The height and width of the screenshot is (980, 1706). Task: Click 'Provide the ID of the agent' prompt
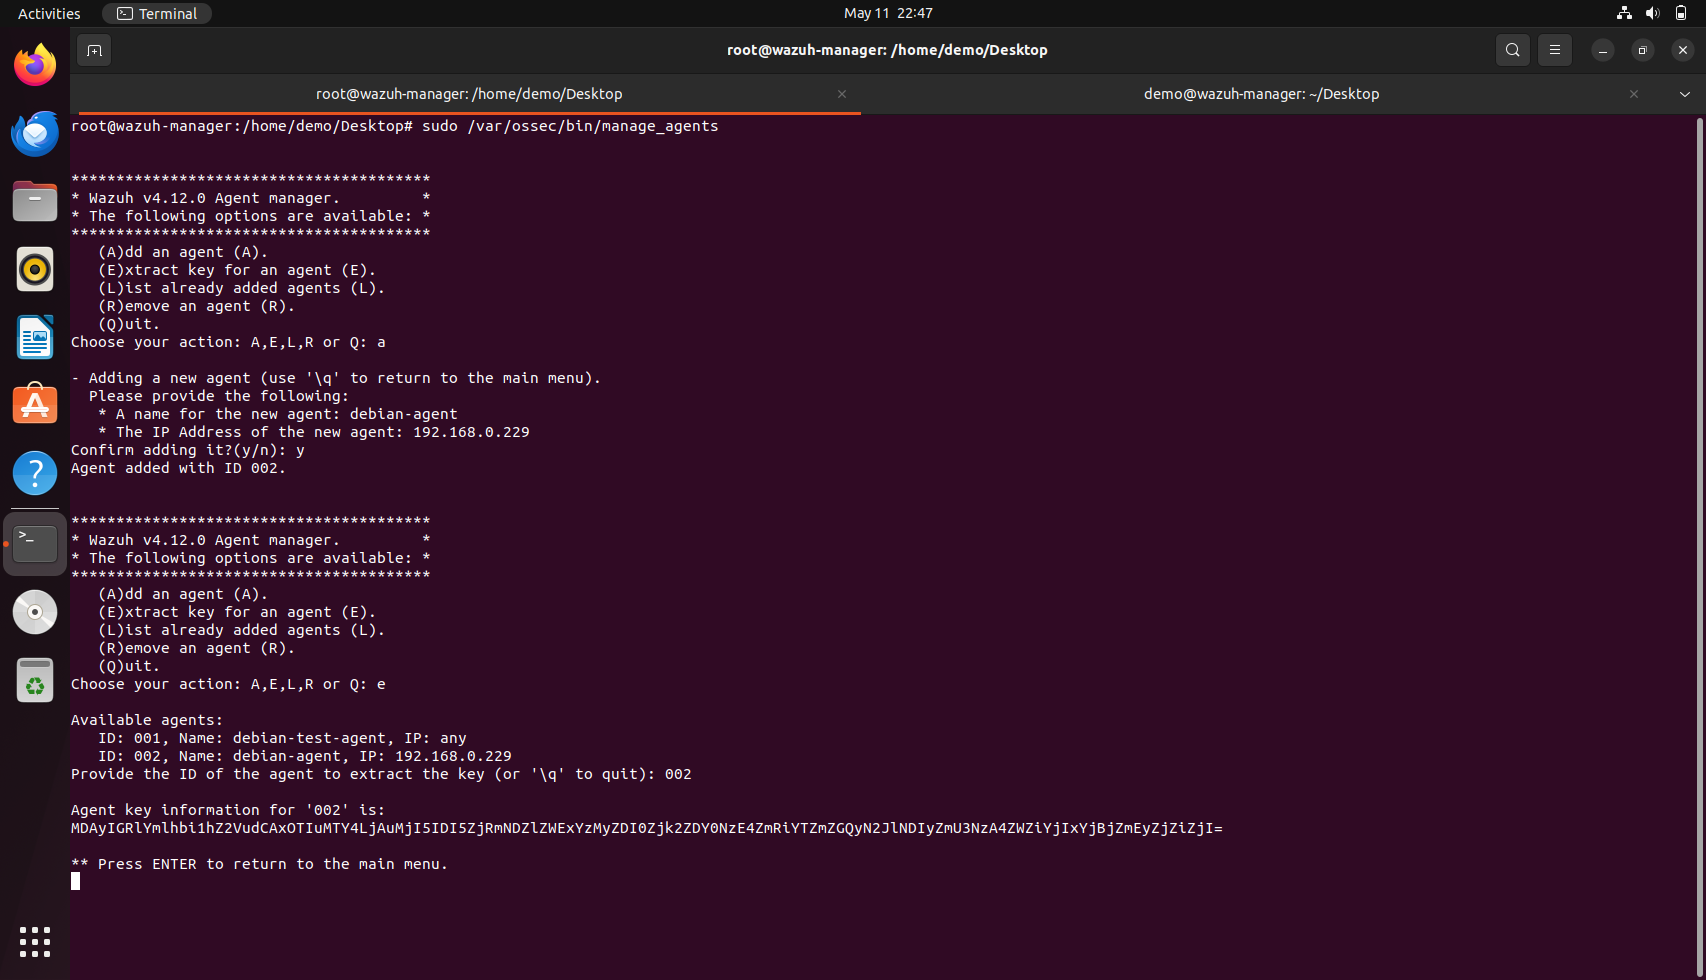point(381,774)
